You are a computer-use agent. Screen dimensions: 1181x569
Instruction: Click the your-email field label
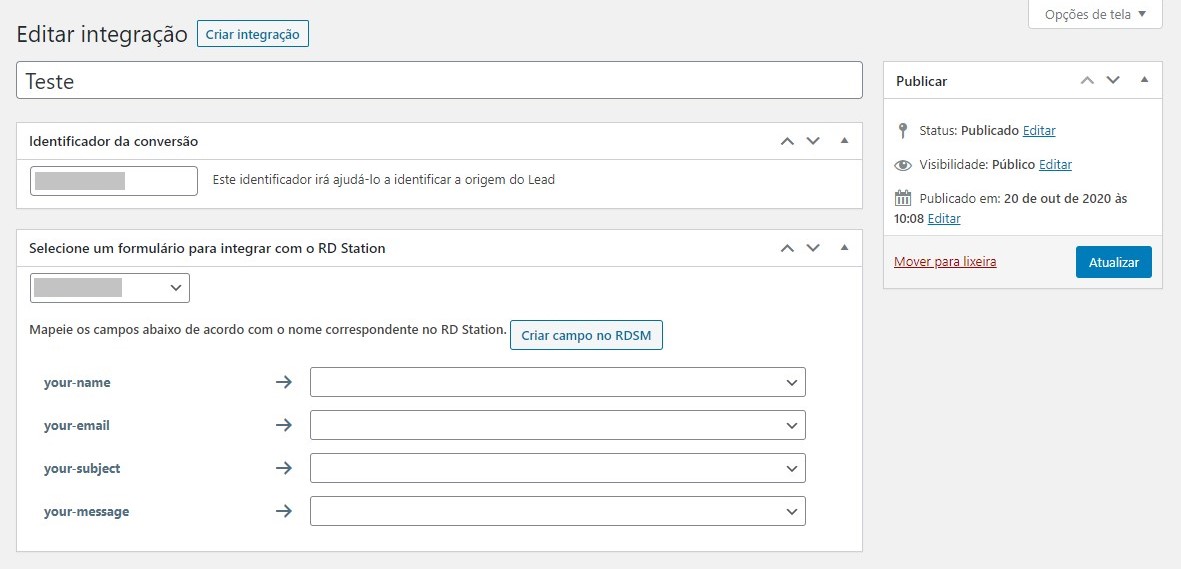77,426
